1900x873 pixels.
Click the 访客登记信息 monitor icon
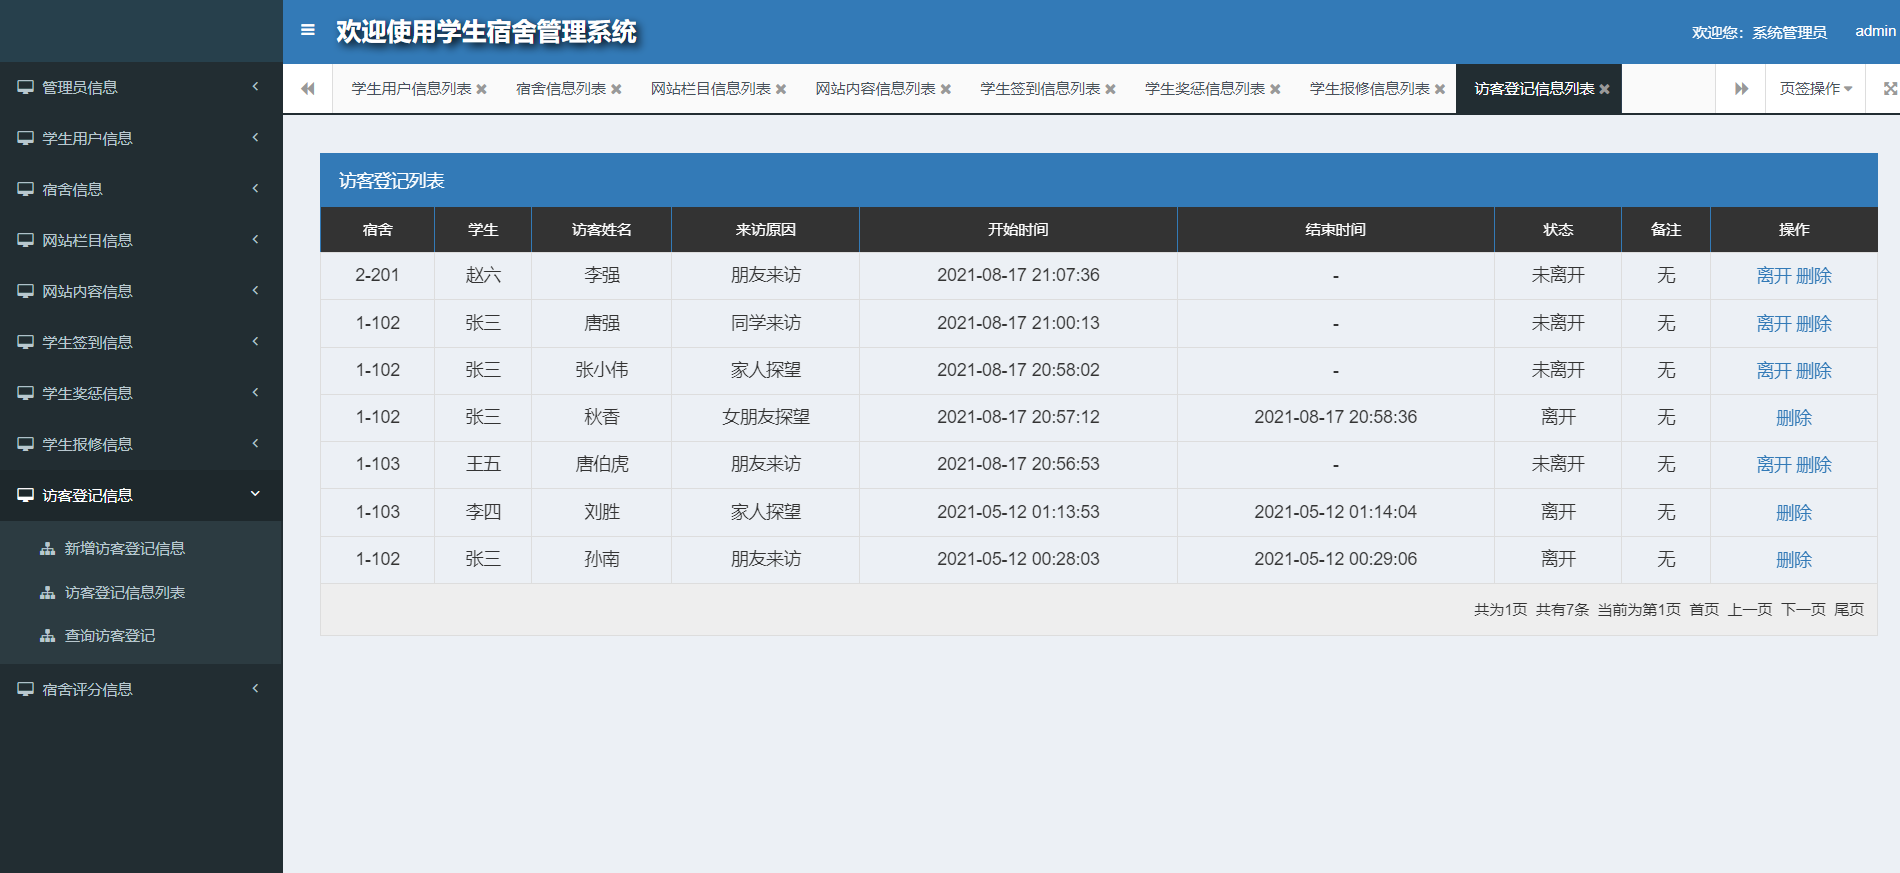[25, 495]
